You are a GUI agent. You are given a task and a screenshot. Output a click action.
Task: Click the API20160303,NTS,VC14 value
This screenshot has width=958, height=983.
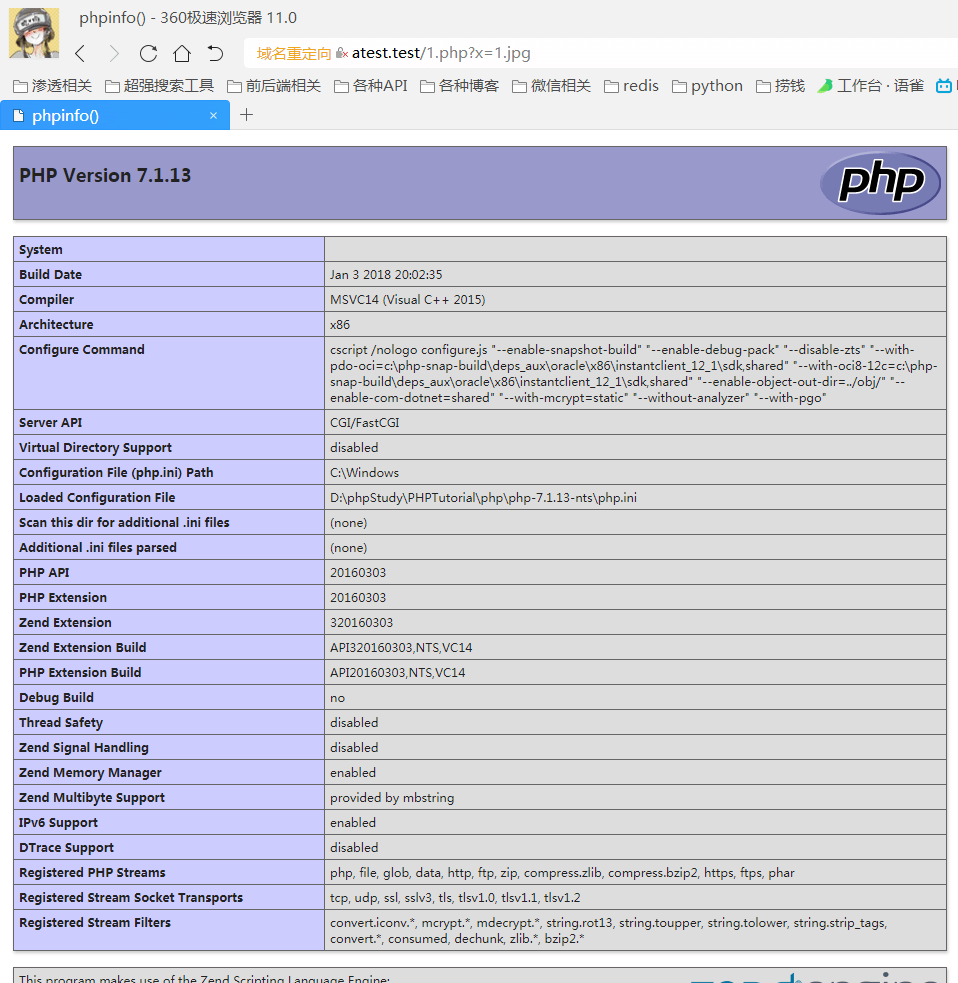[x=397, y=673]
